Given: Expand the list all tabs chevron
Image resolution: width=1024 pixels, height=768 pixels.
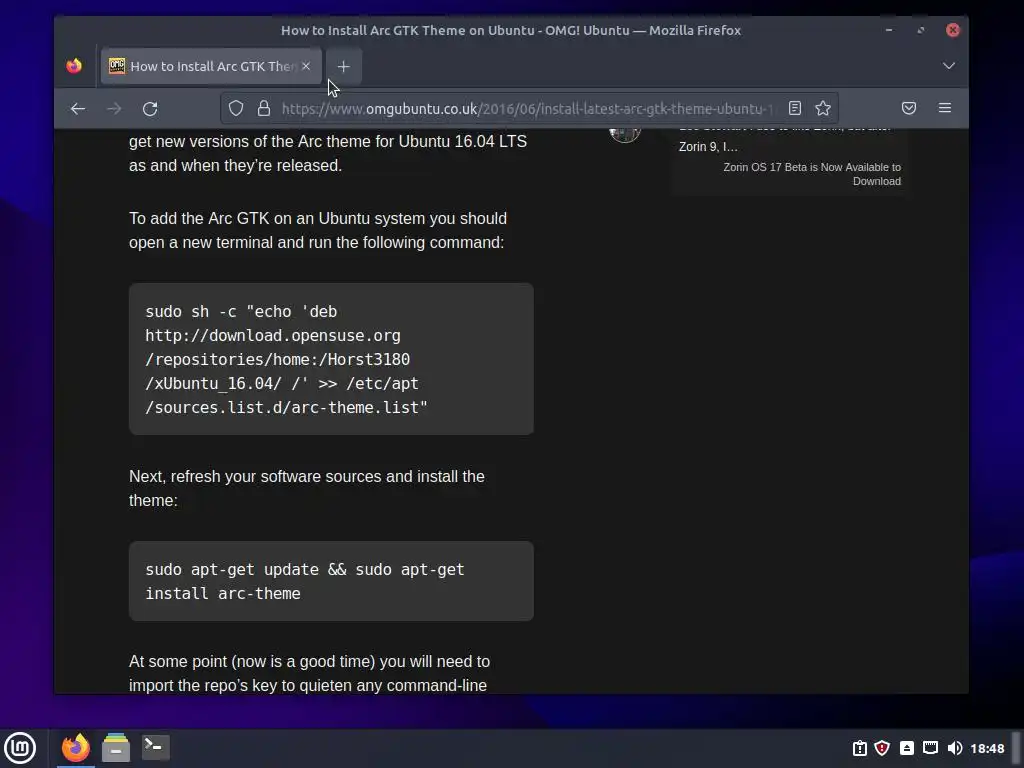Looking at the screenshot, I should (948, 66).
